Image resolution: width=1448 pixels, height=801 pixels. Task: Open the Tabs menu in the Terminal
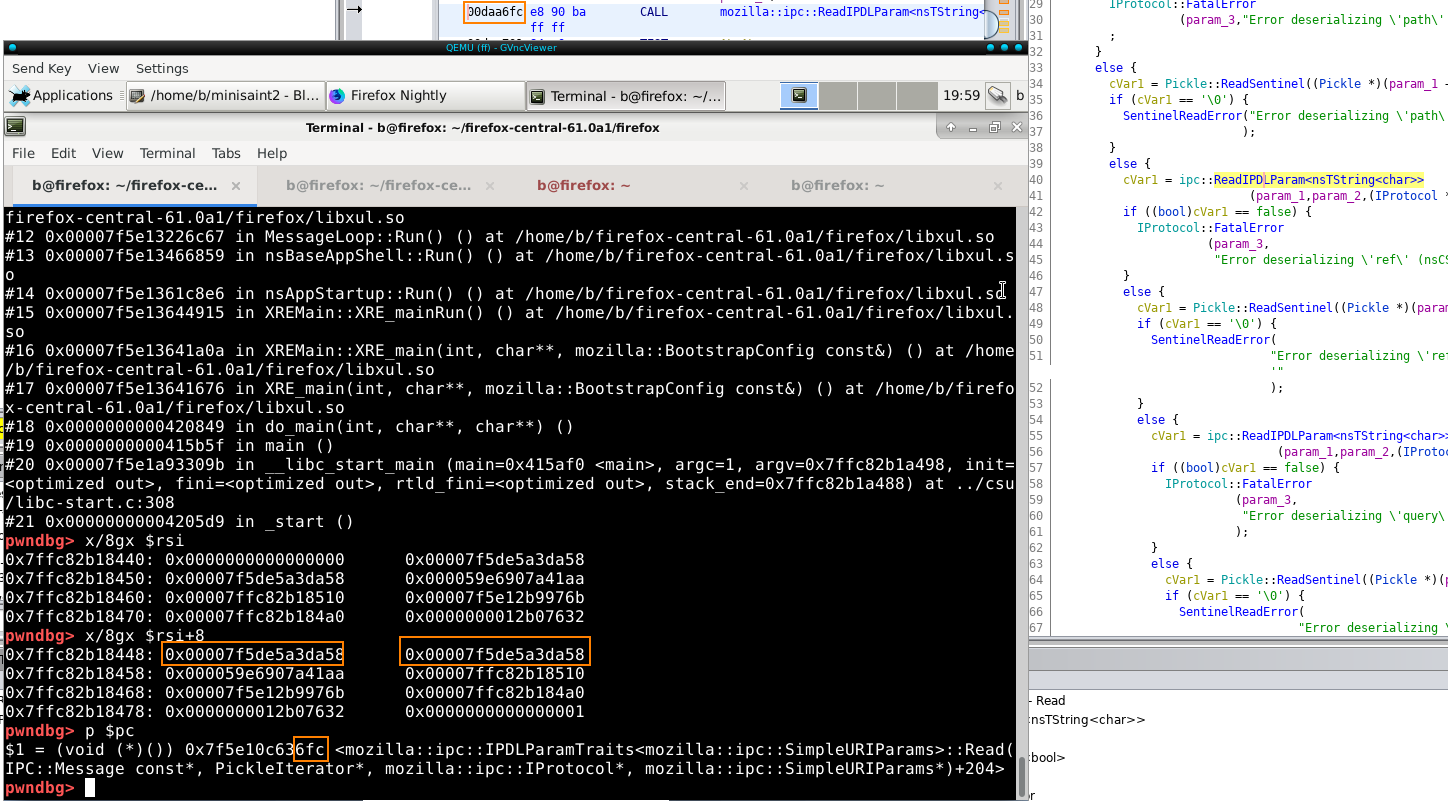(x=226, y=153)
